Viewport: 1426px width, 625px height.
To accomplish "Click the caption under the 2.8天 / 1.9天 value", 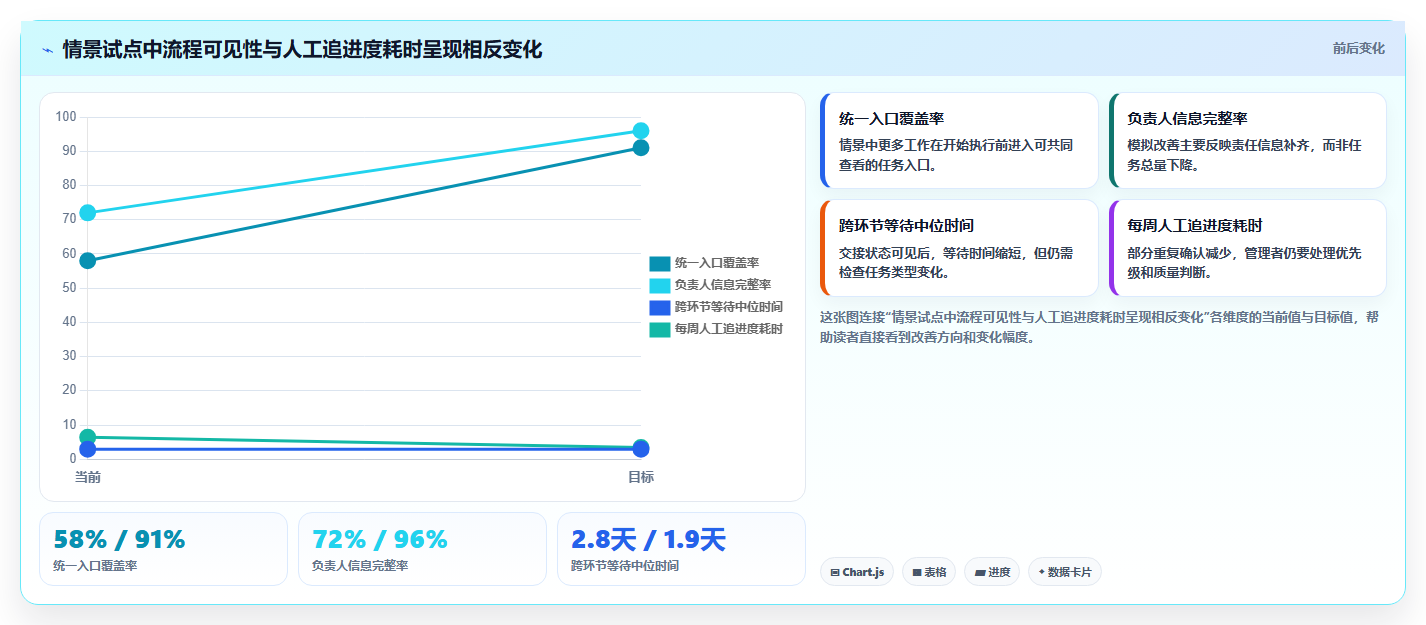I will [625, 566].
